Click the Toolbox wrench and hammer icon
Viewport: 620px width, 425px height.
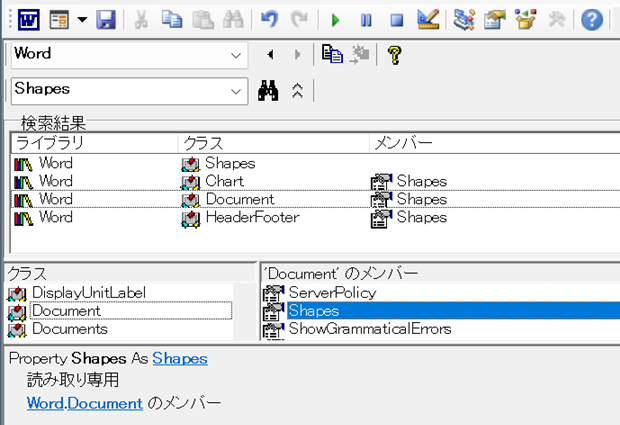557,19
